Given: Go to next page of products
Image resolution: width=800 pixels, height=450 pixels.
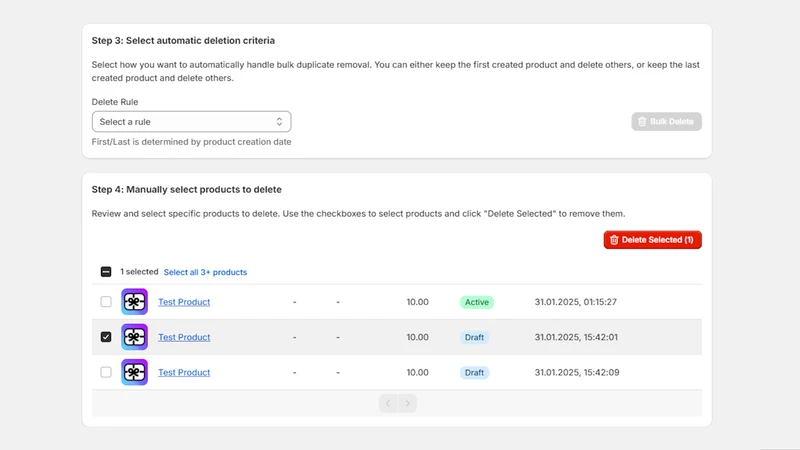Looking at the screenshot, I should 408,404.
